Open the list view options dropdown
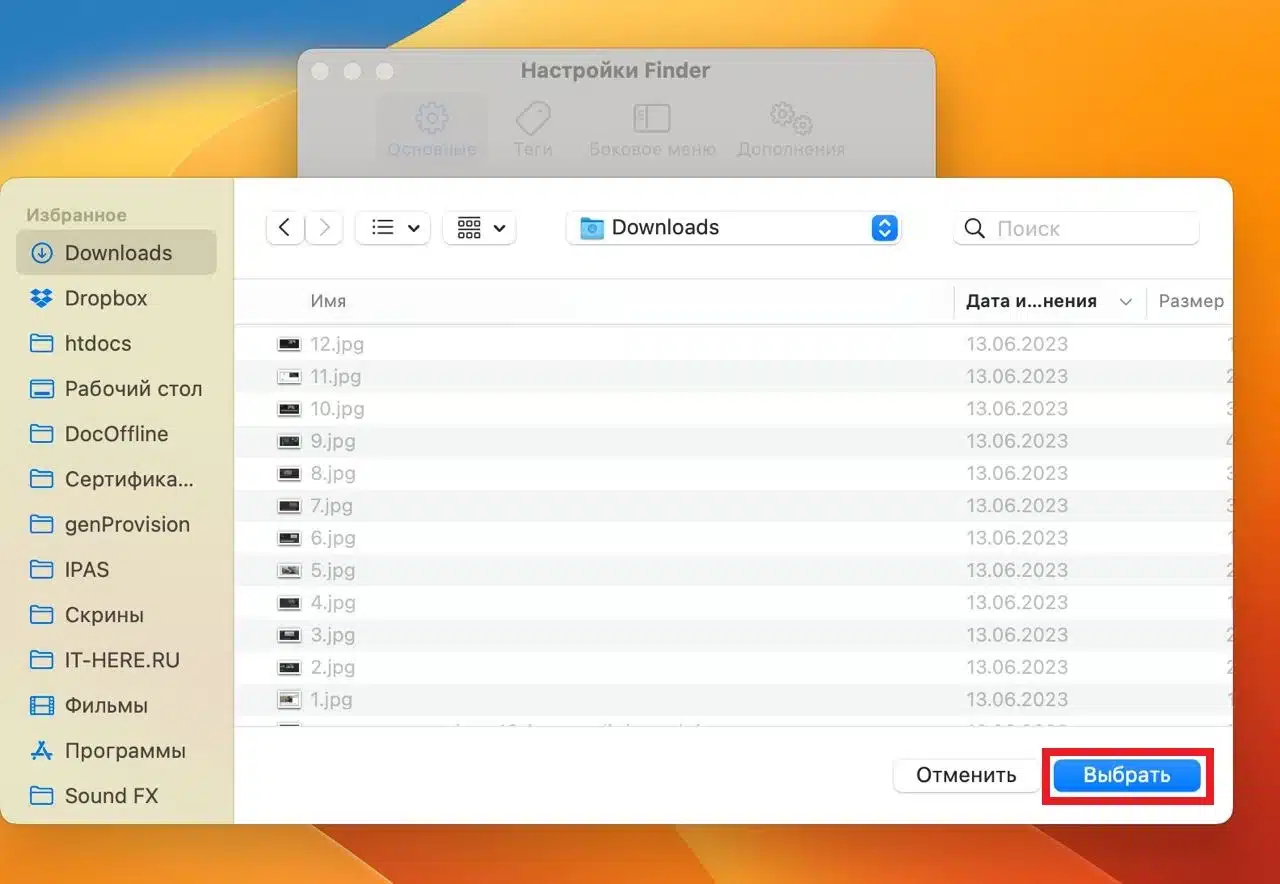The width and height of the screenshot is (1280, 884). tap(393, 228)
